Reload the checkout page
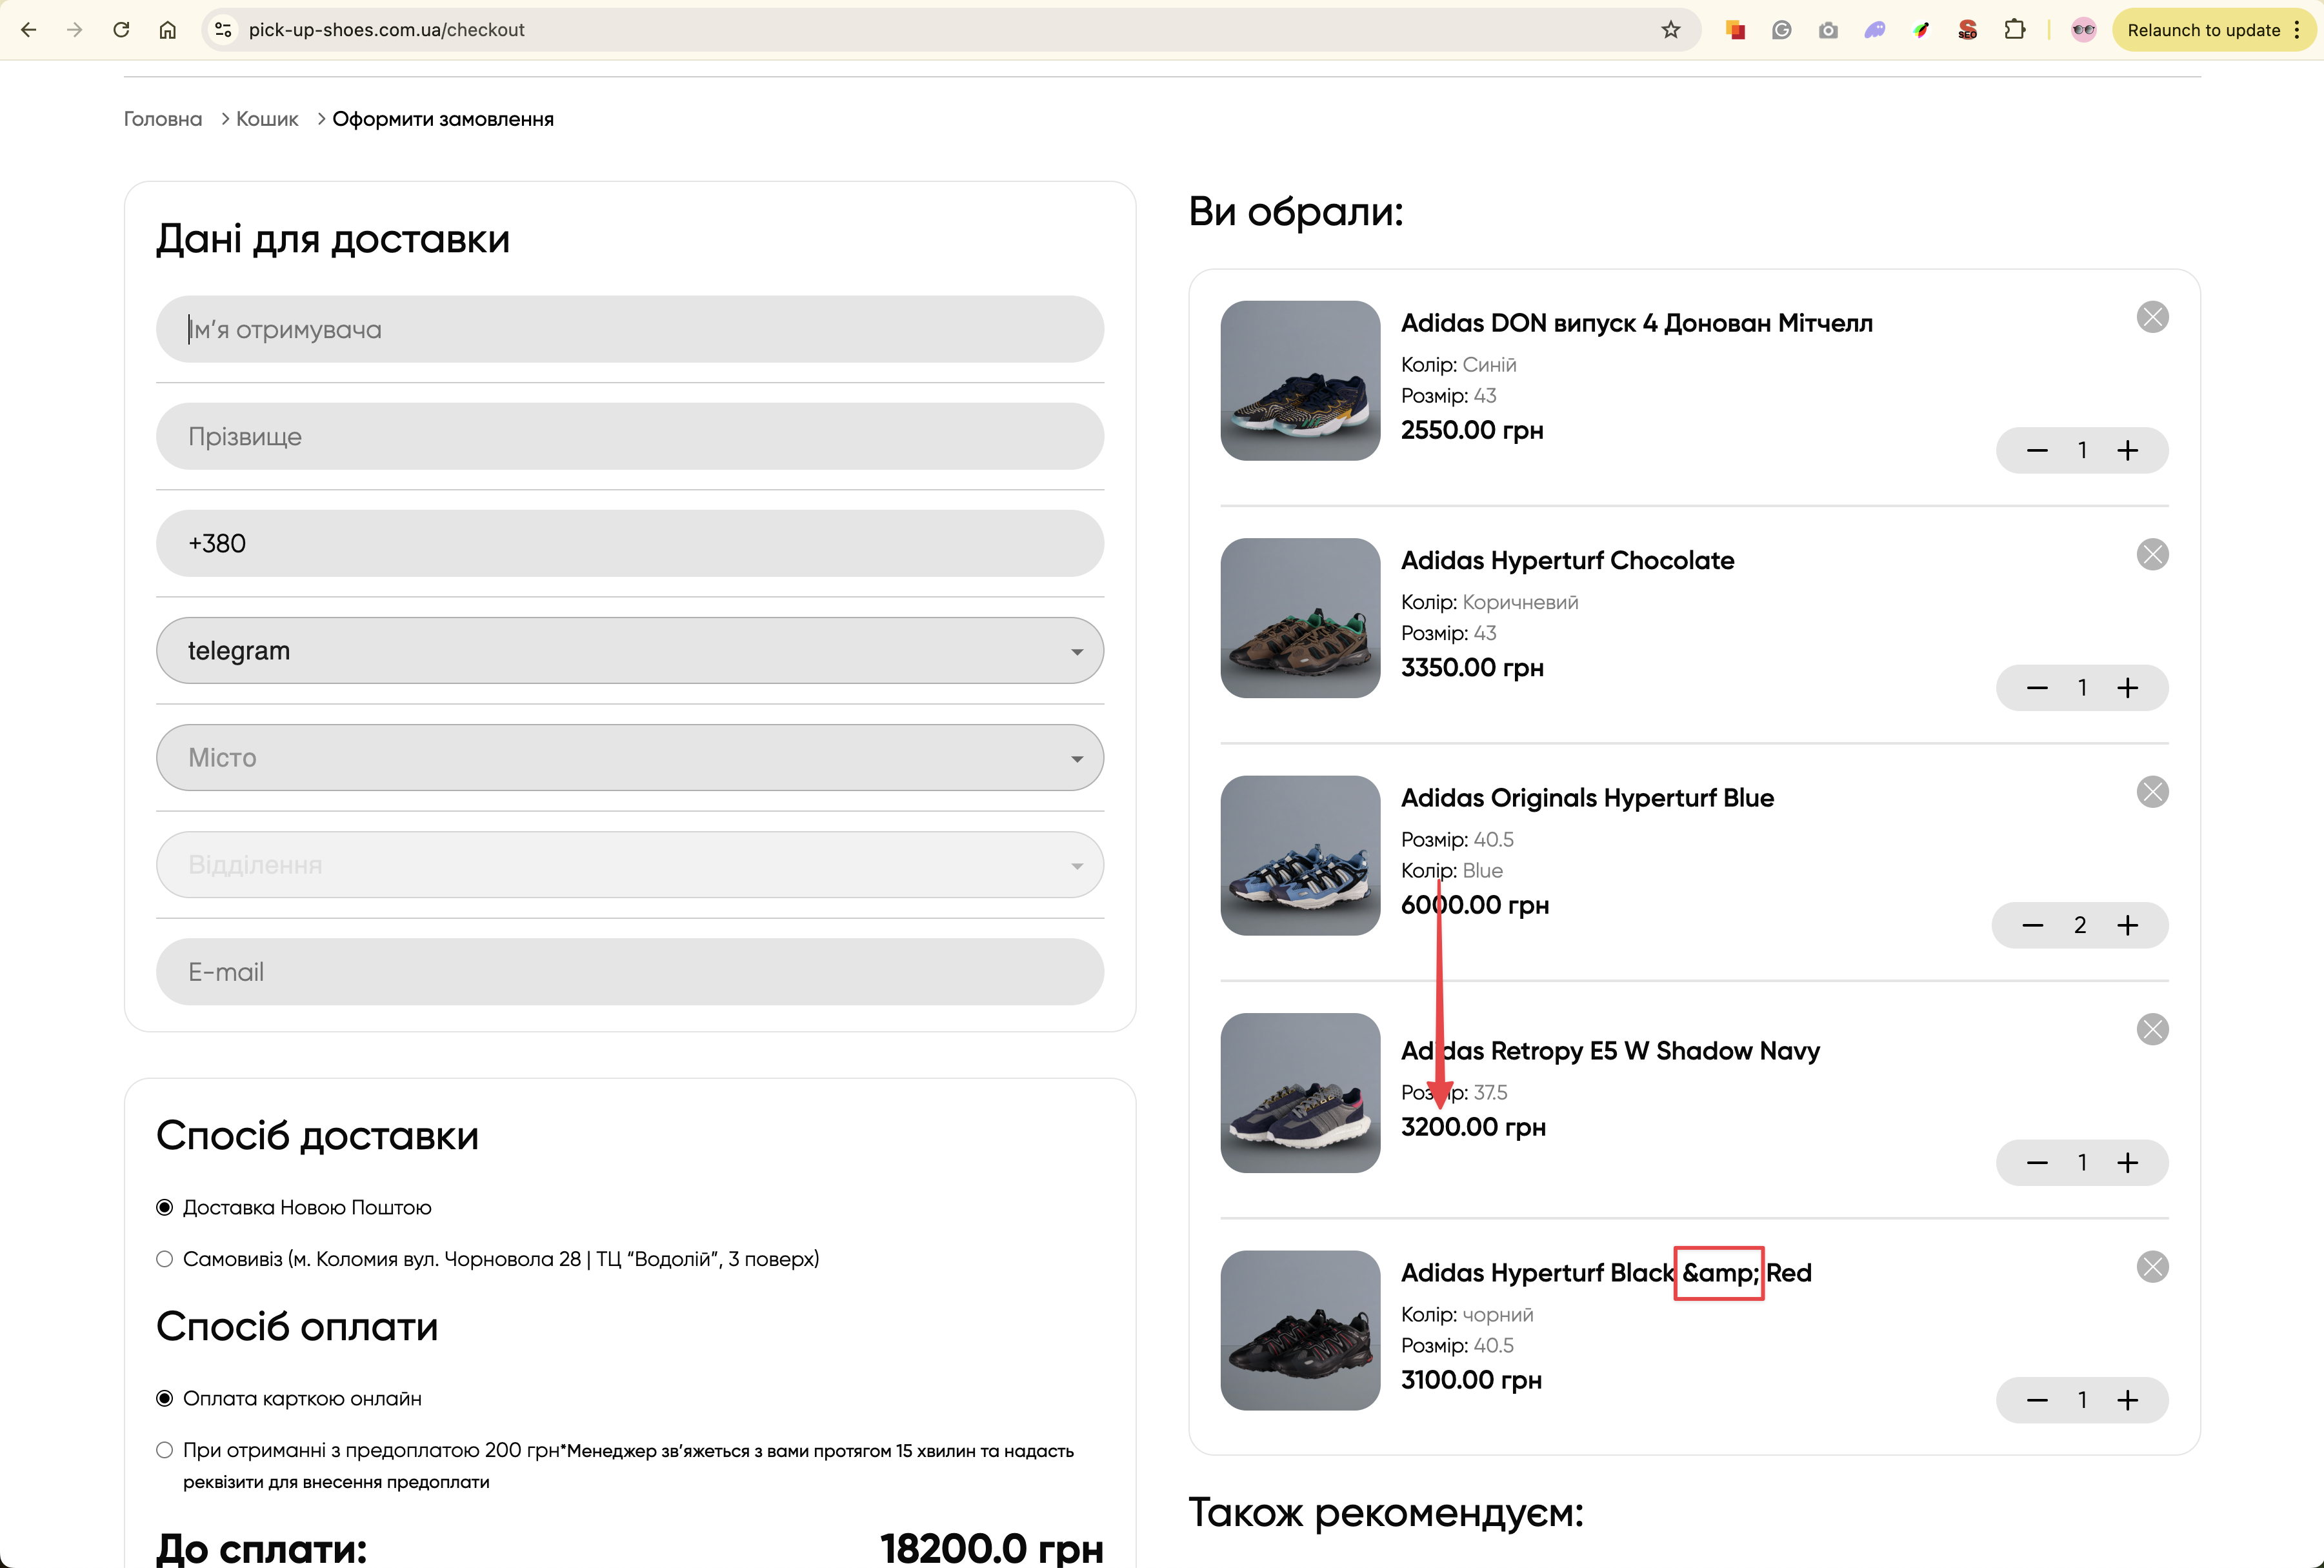The width and height of the screenshot is (2324, 1568). click(x=121, y=30)
